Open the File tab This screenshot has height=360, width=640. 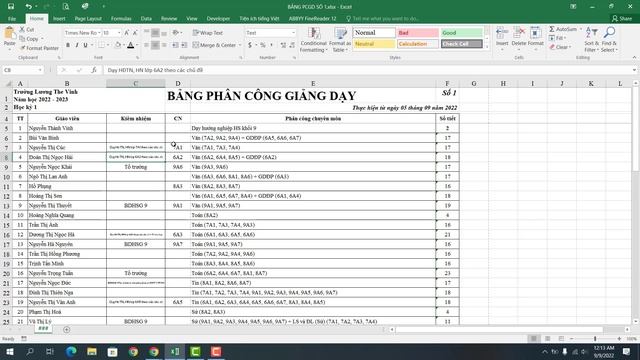click(x=12, y=19)
